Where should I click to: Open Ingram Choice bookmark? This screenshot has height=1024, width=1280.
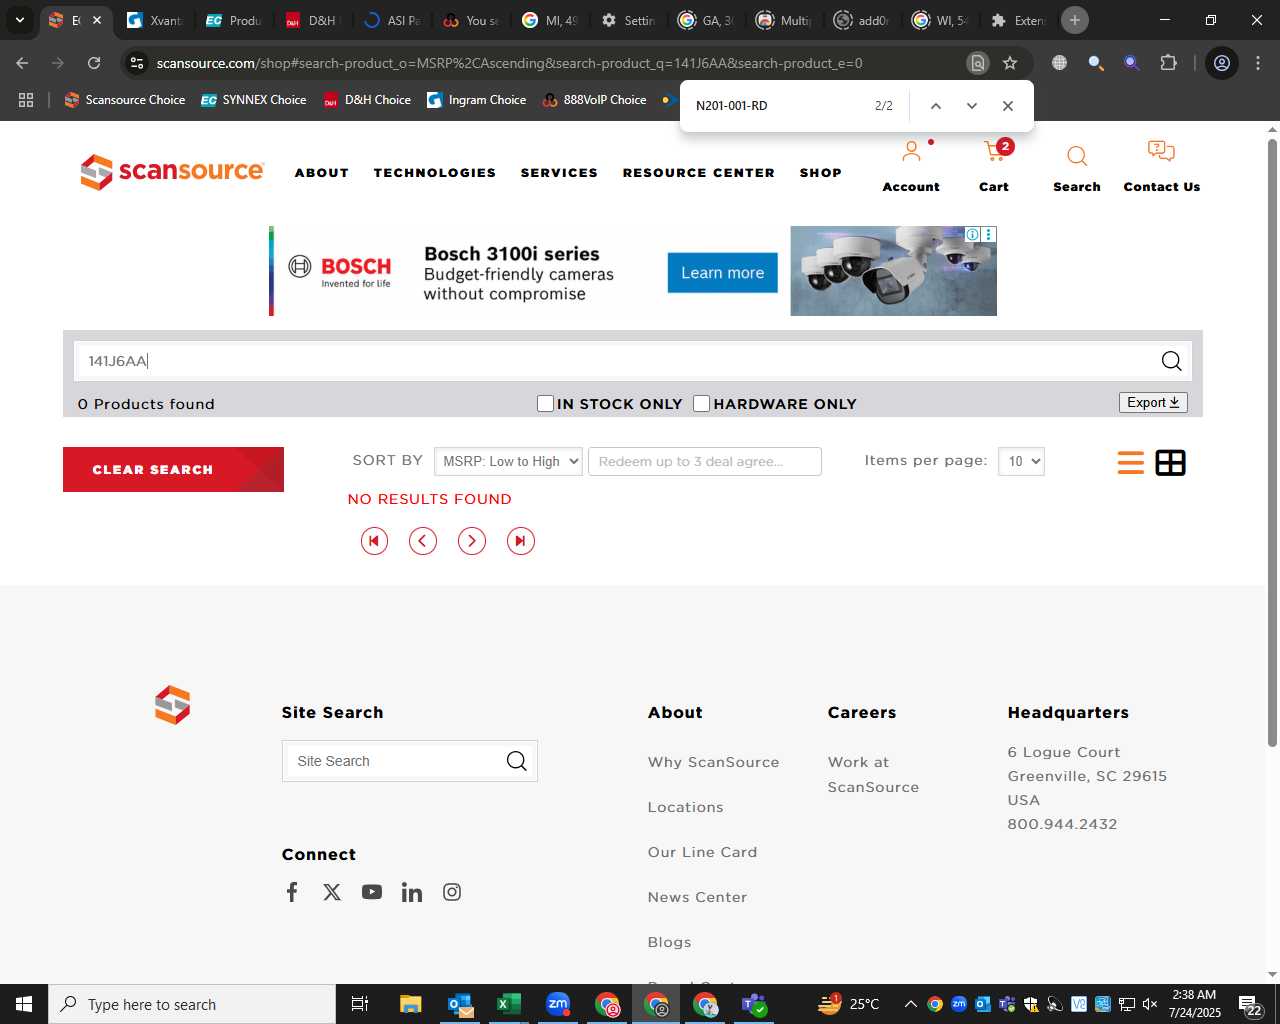(x=477, y=100)
